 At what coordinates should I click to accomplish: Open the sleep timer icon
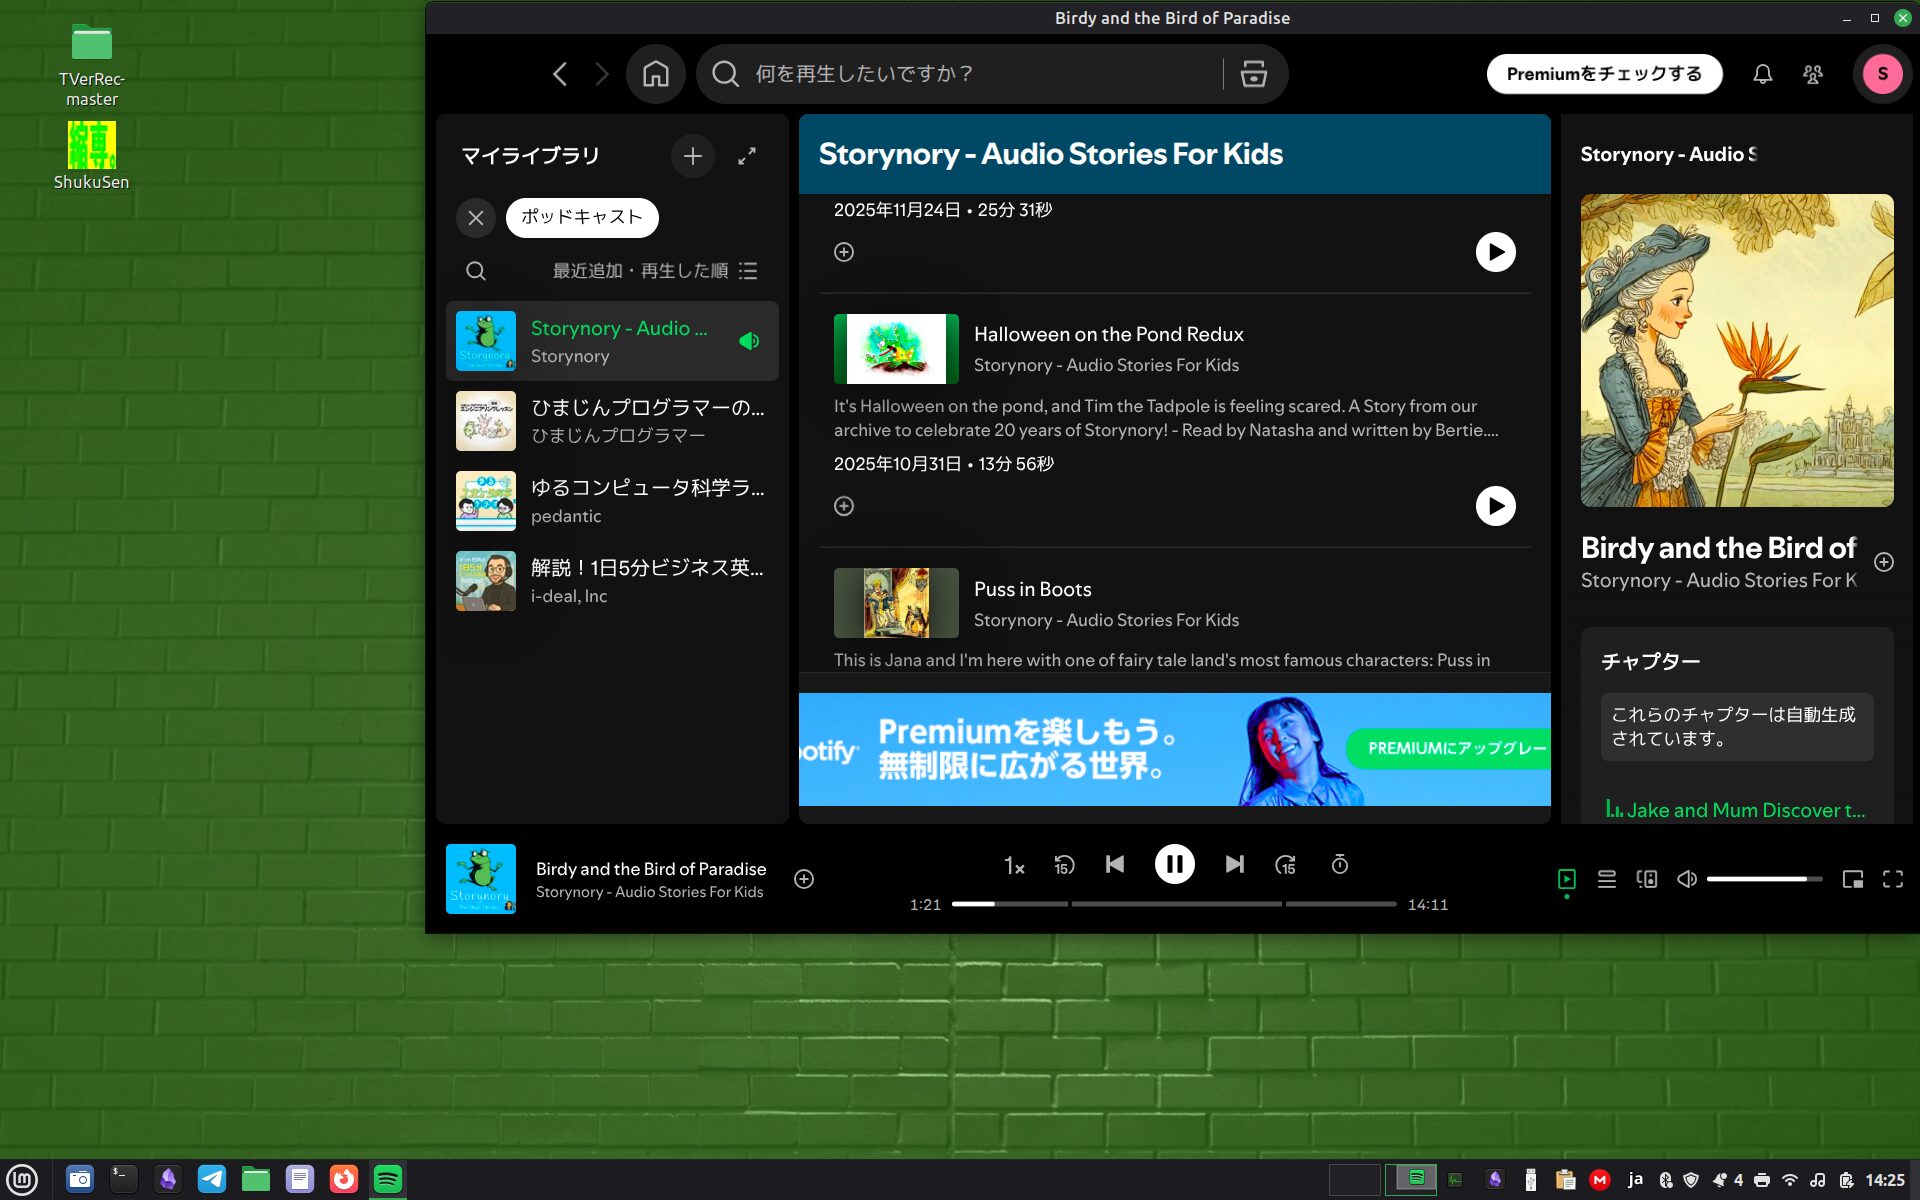(1339, 865)
